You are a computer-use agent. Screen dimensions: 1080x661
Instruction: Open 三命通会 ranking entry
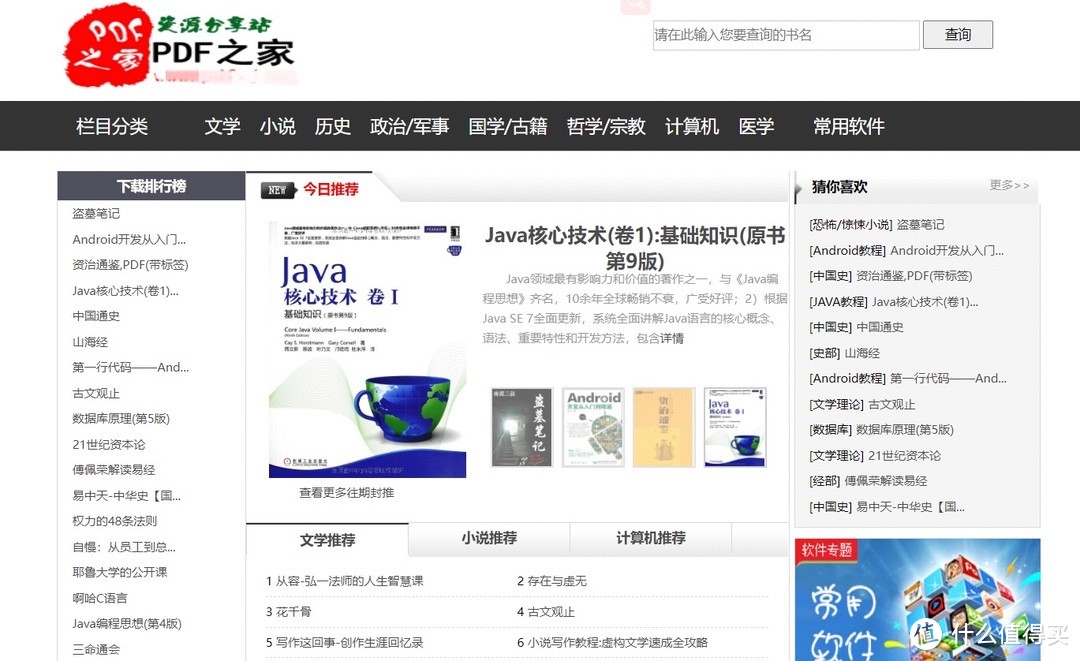tap(96, 649)
